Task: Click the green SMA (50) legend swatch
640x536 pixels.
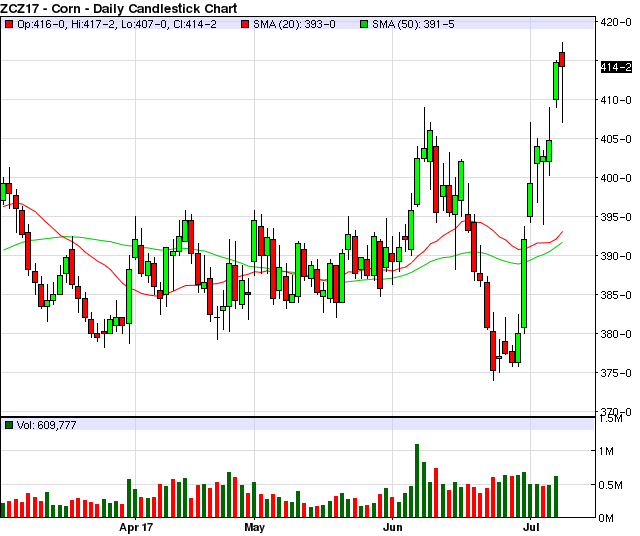Action: pyautogui.click(x=364, y=24)
